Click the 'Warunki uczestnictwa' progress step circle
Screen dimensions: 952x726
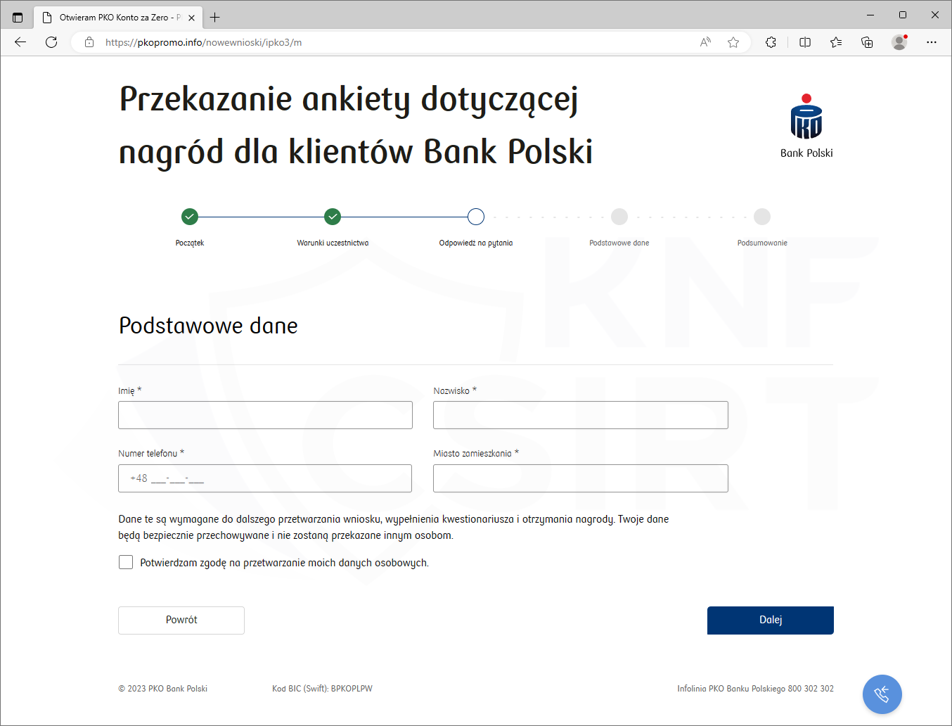coord(333,216)
